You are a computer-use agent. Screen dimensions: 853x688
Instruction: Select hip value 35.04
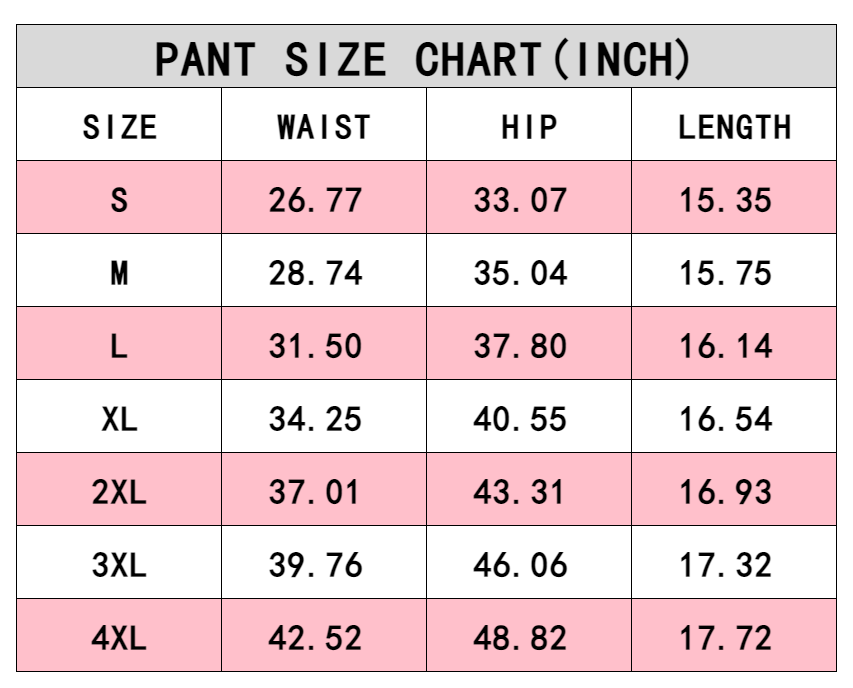tap(520, 273)
